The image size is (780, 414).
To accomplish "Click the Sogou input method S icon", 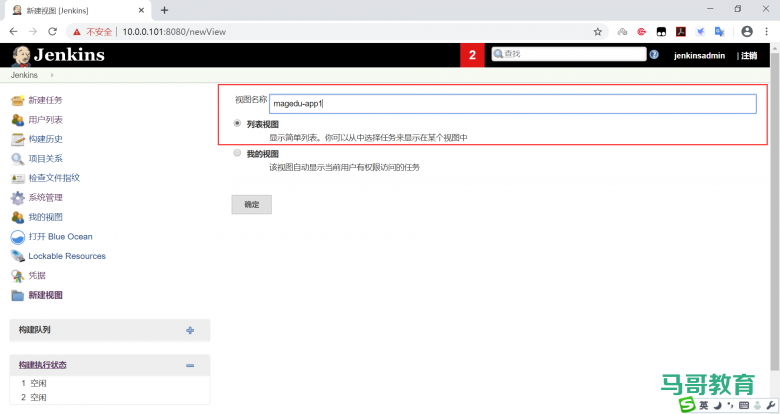I will (x=687, y=405).
